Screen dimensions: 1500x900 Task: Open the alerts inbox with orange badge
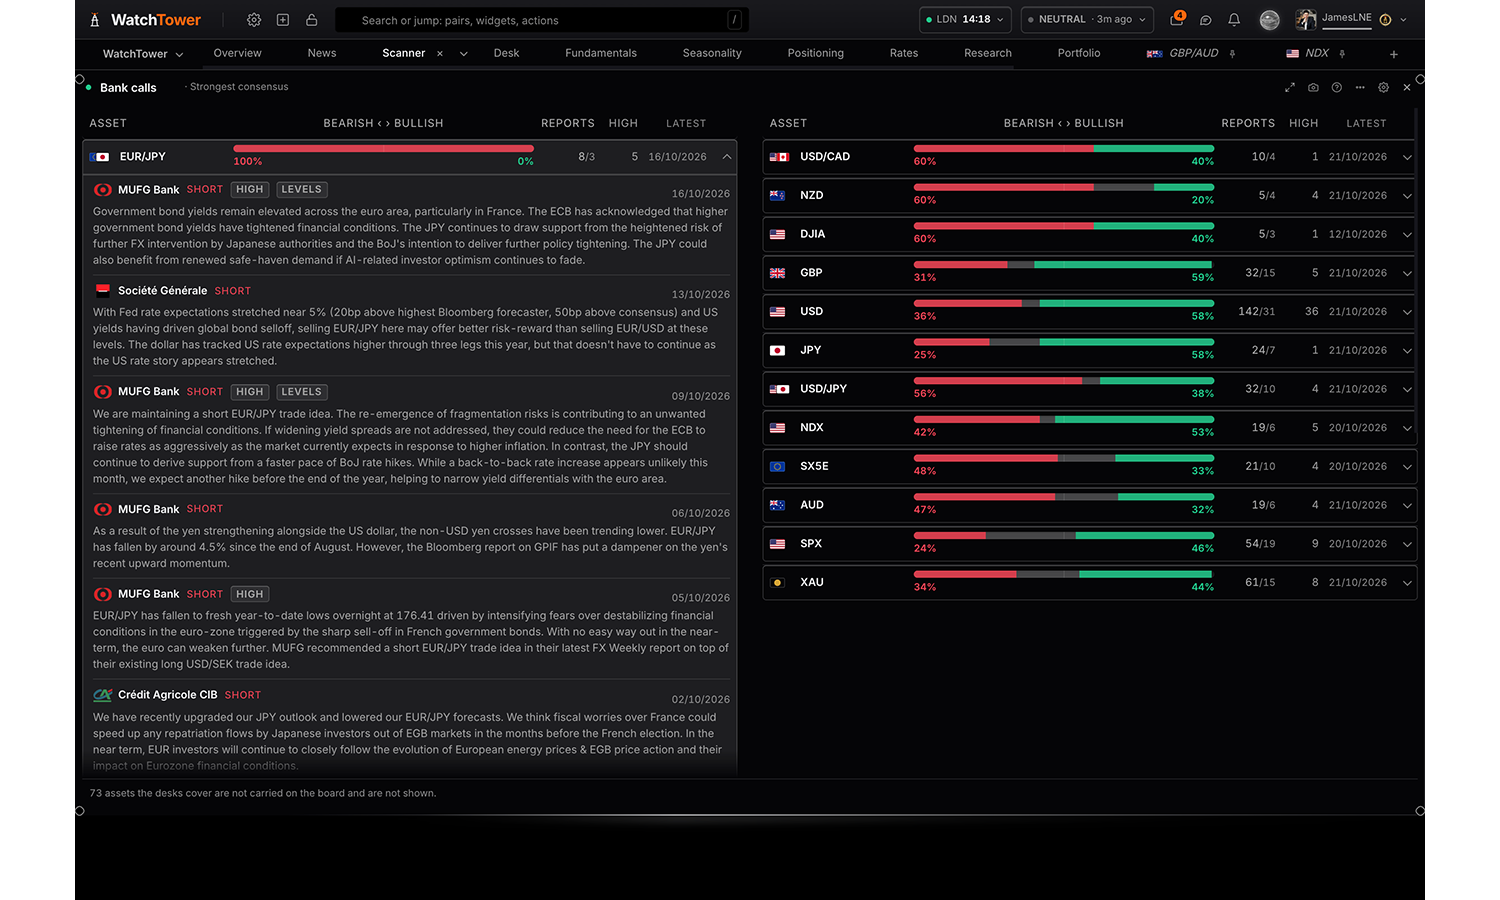[x=1177, y=19]
